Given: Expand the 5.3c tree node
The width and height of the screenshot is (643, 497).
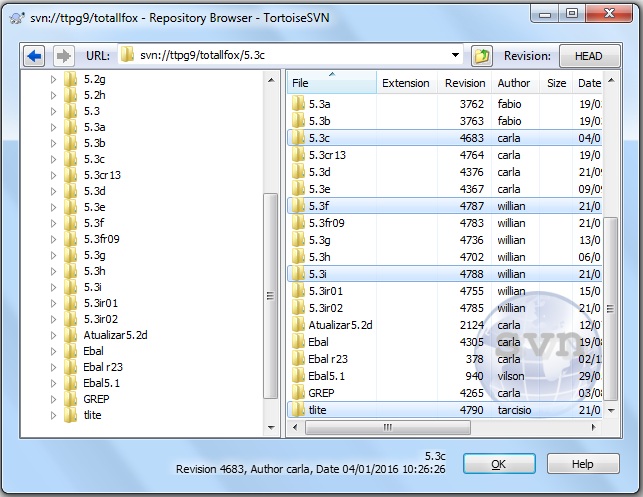Looking at the screenshot, I should (x=53, y=159).
